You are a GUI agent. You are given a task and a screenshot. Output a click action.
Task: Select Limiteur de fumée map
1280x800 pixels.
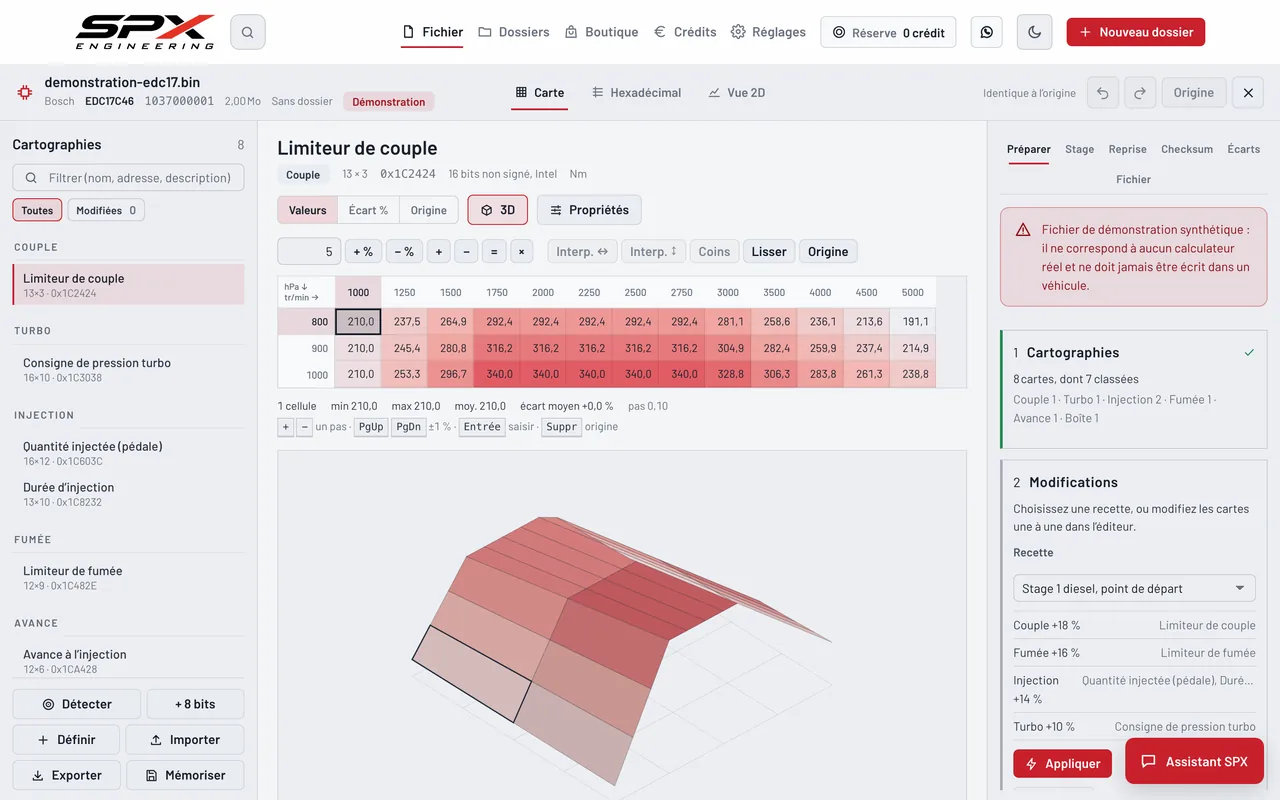click(x=128, y=577)
